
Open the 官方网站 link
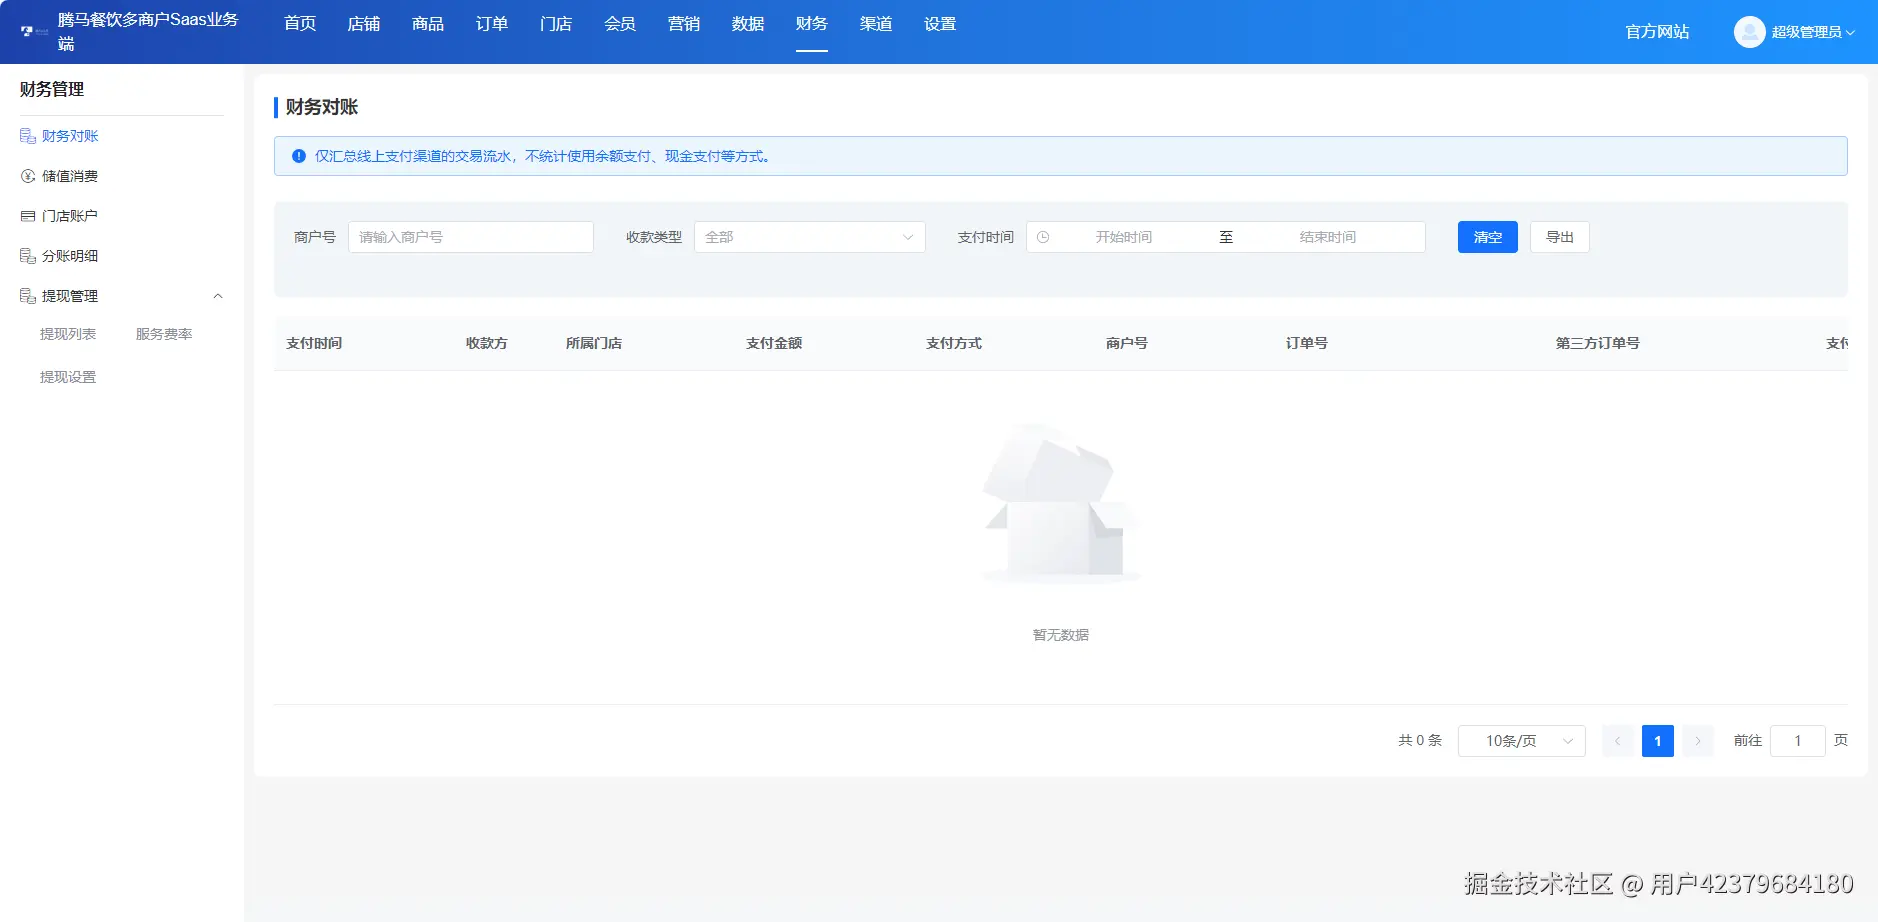1657,32
